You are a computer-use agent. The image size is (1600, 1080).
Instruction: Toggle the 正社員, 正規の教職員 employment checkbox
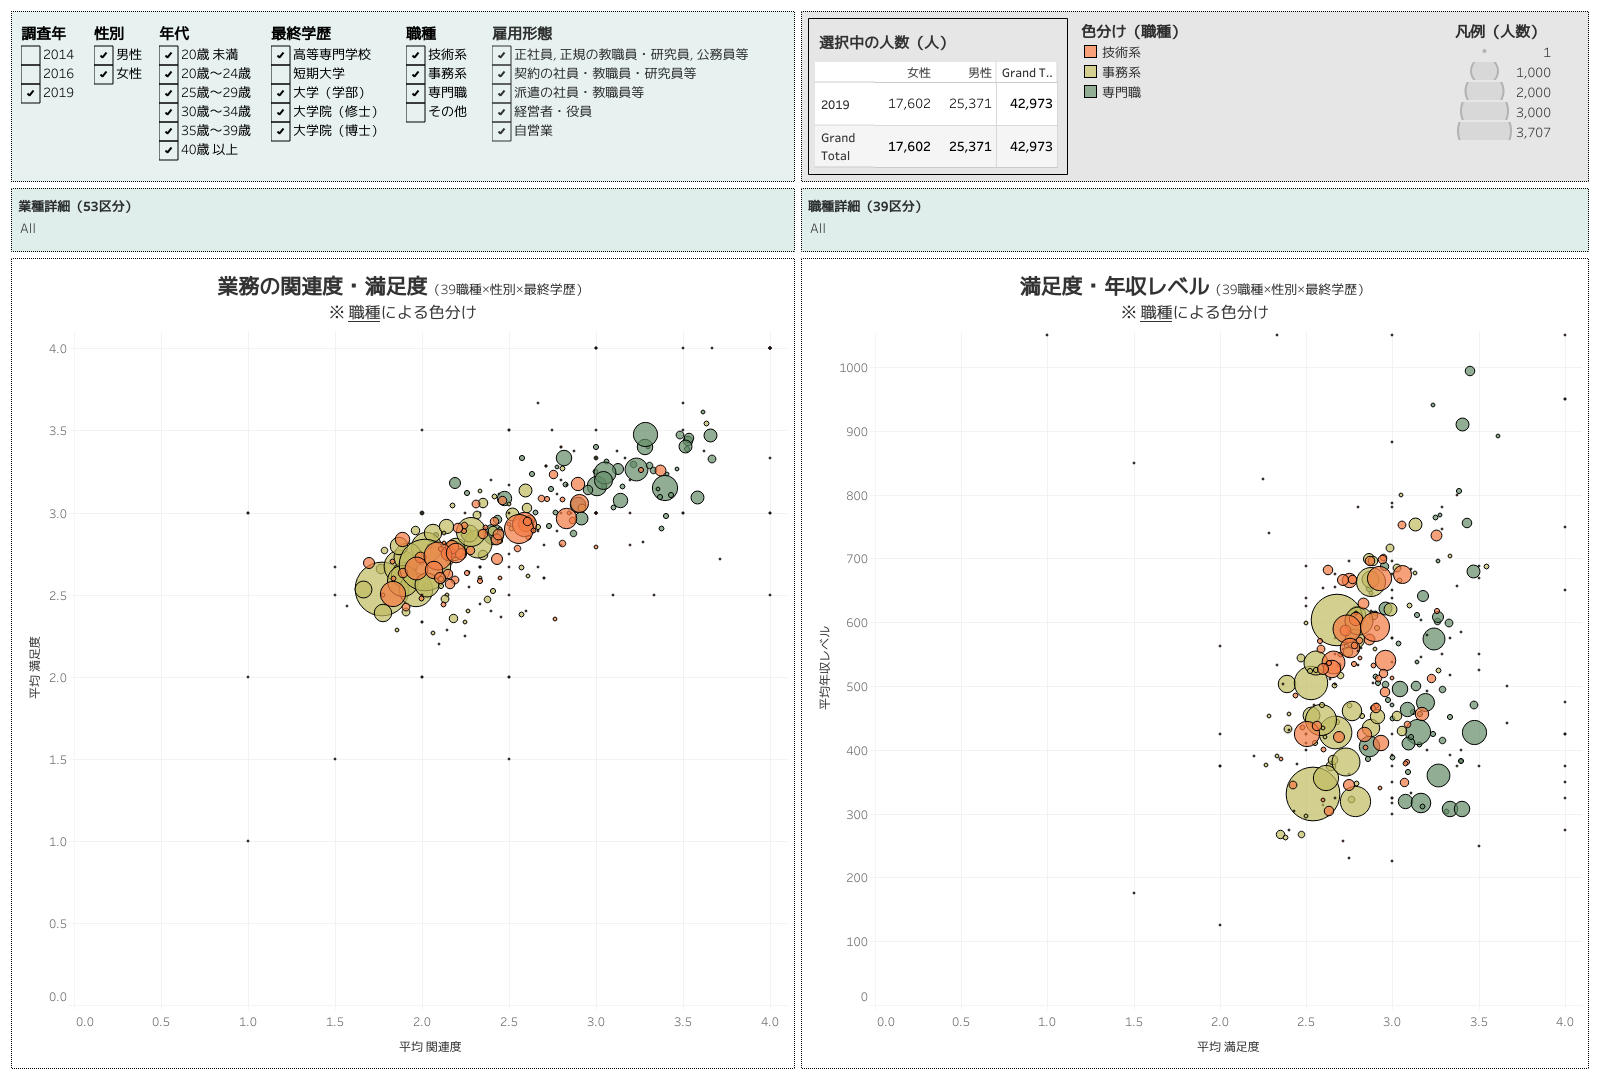(502, 55)
